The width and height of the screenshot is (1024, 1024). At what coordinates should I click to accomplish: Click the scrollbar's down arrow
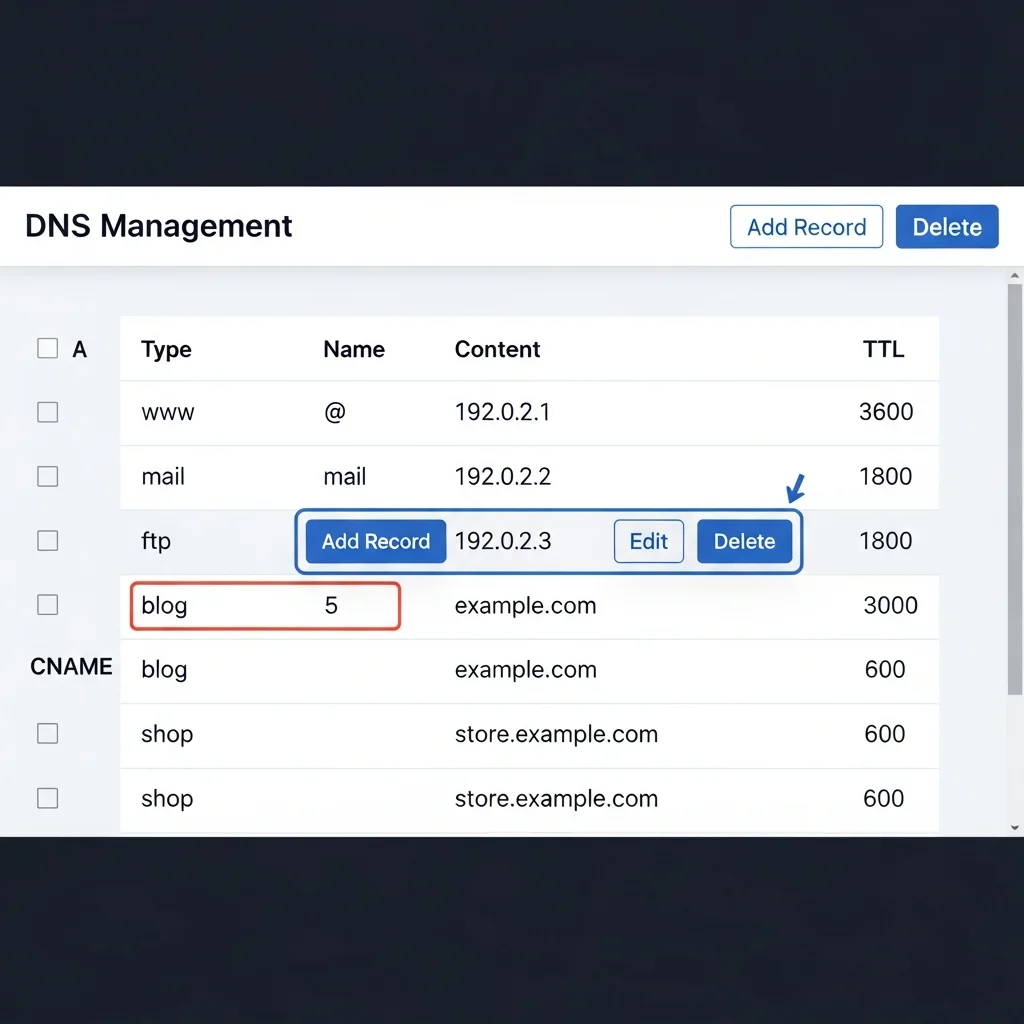click(1013, 827)
